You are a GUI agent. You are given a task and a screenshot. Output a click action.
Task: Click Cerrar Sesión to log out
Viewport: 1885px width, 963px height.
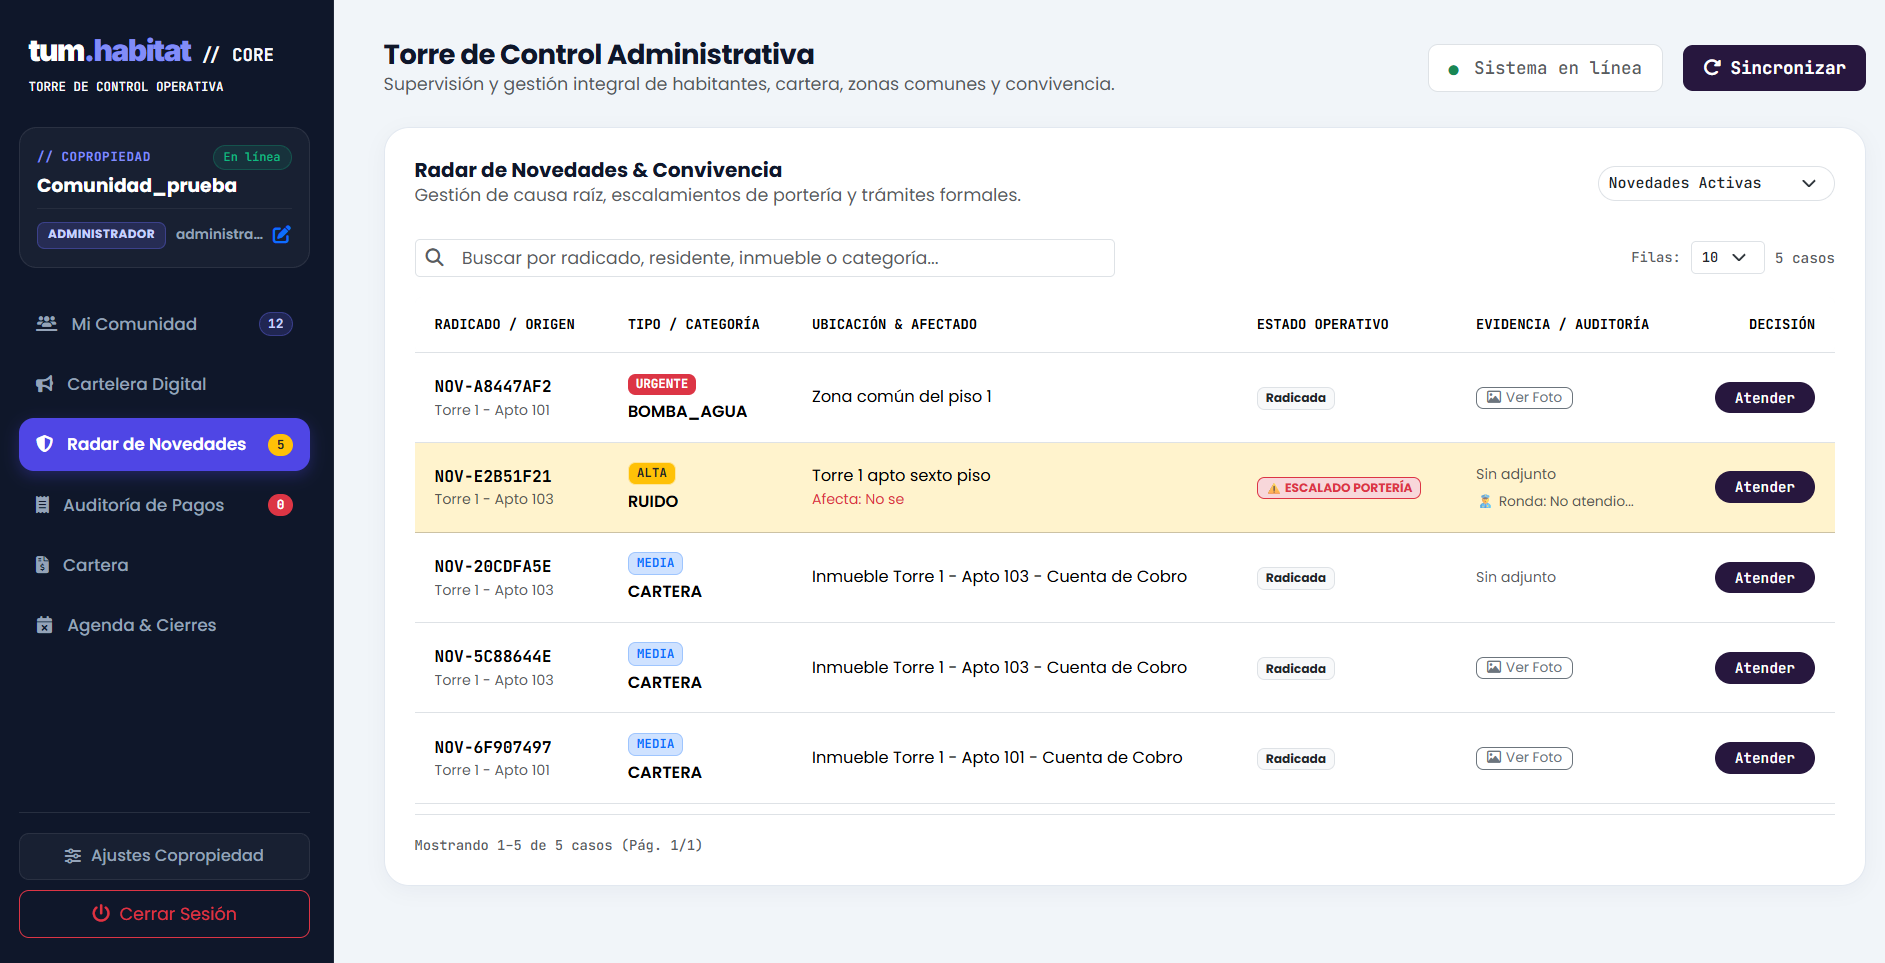click(164, 914)
